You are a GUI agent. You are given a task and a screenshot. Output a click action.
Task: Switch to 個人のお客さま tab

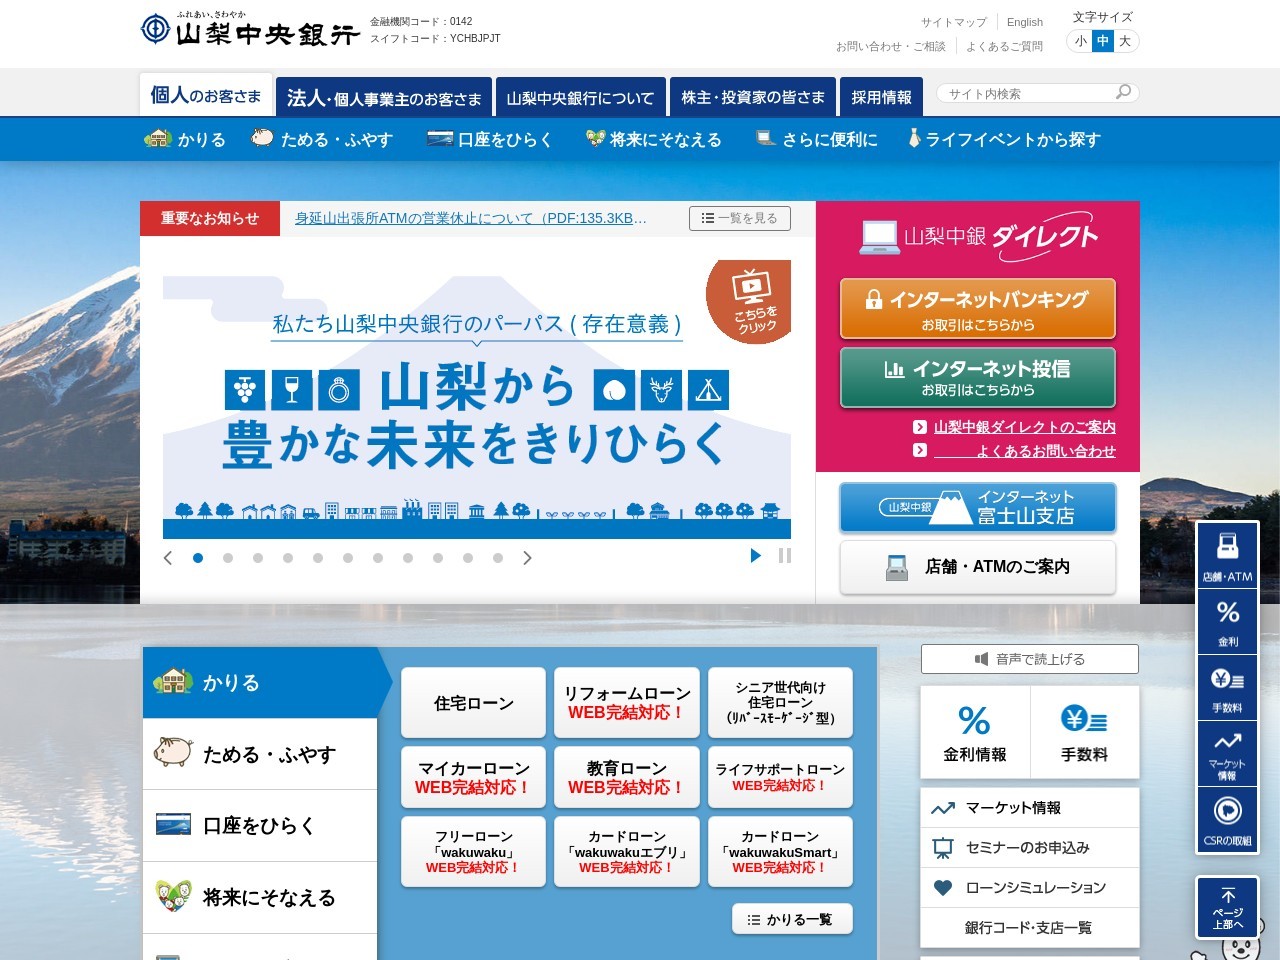point(206,96)
